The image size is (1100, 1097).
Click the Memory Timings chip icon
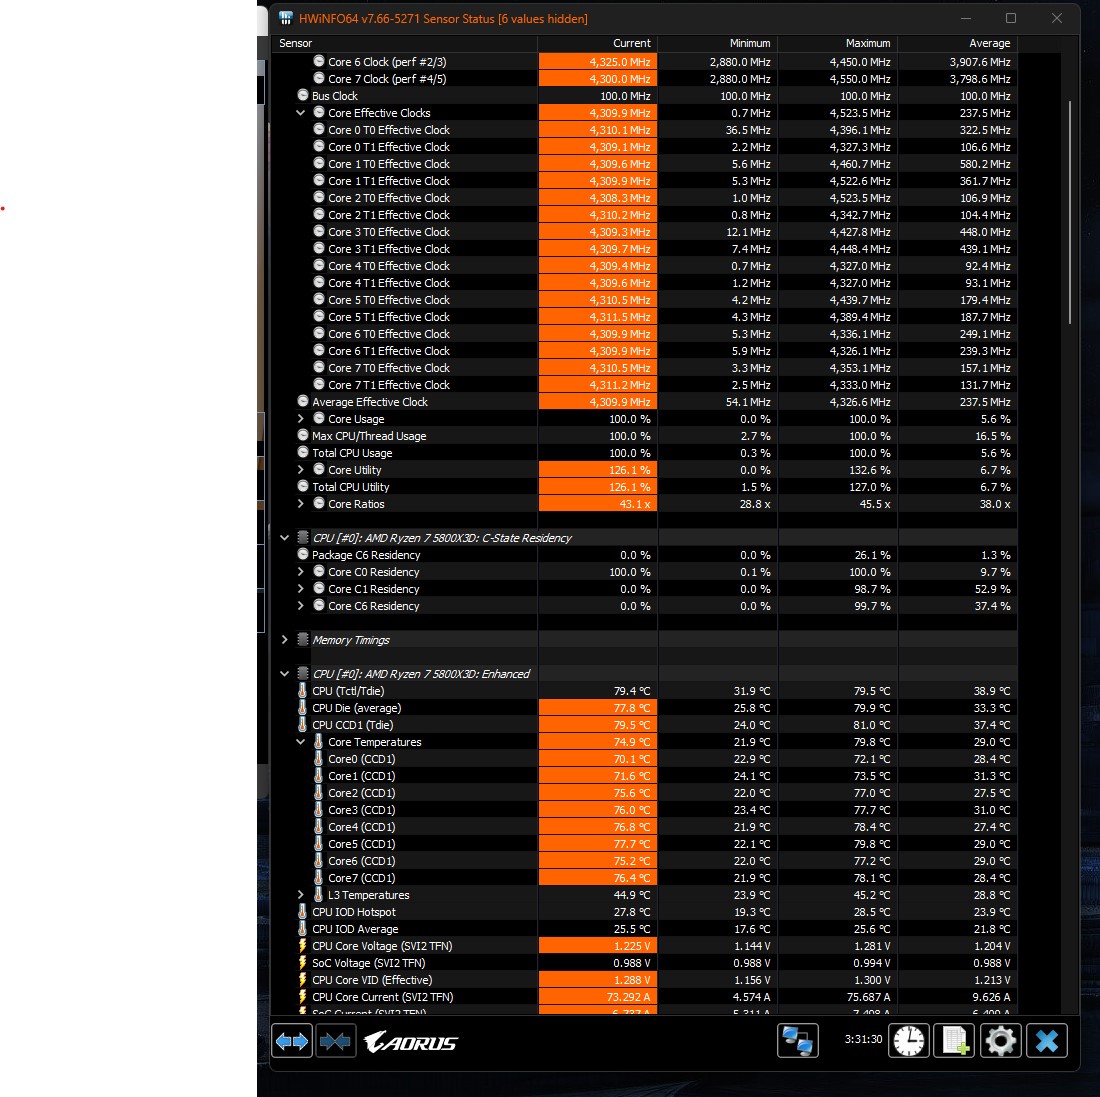(303, 640)
